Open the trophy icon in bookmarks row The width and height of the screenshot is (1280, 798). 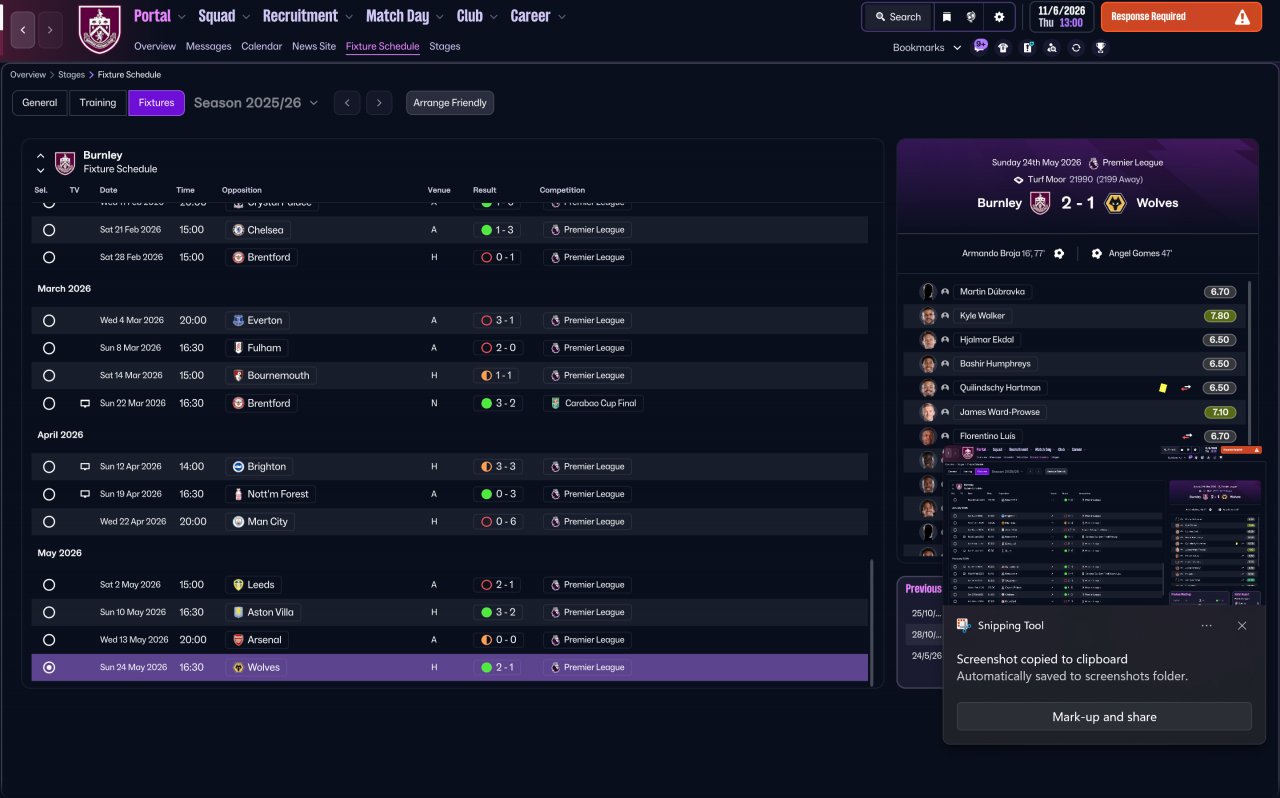[x=1100, y=47]
